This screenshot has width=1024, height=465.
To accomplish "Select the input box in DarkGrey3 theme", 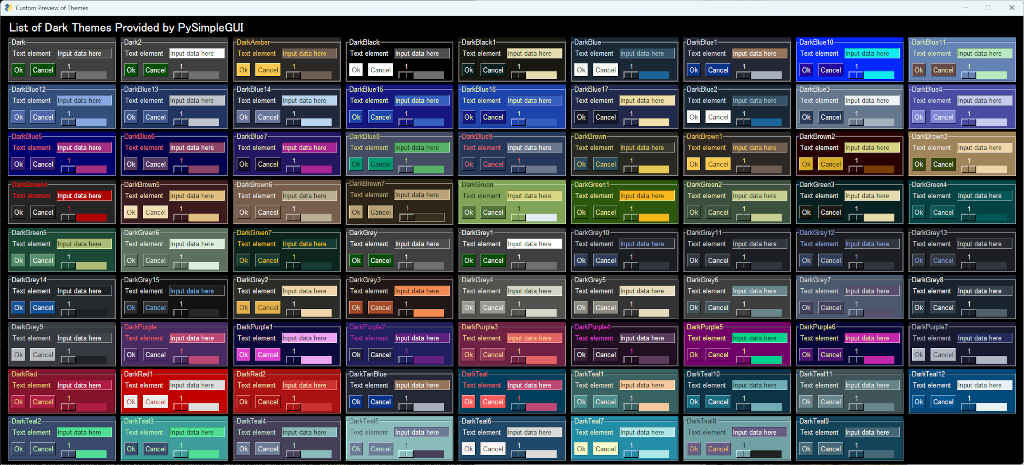I will (x=421, y=291).
